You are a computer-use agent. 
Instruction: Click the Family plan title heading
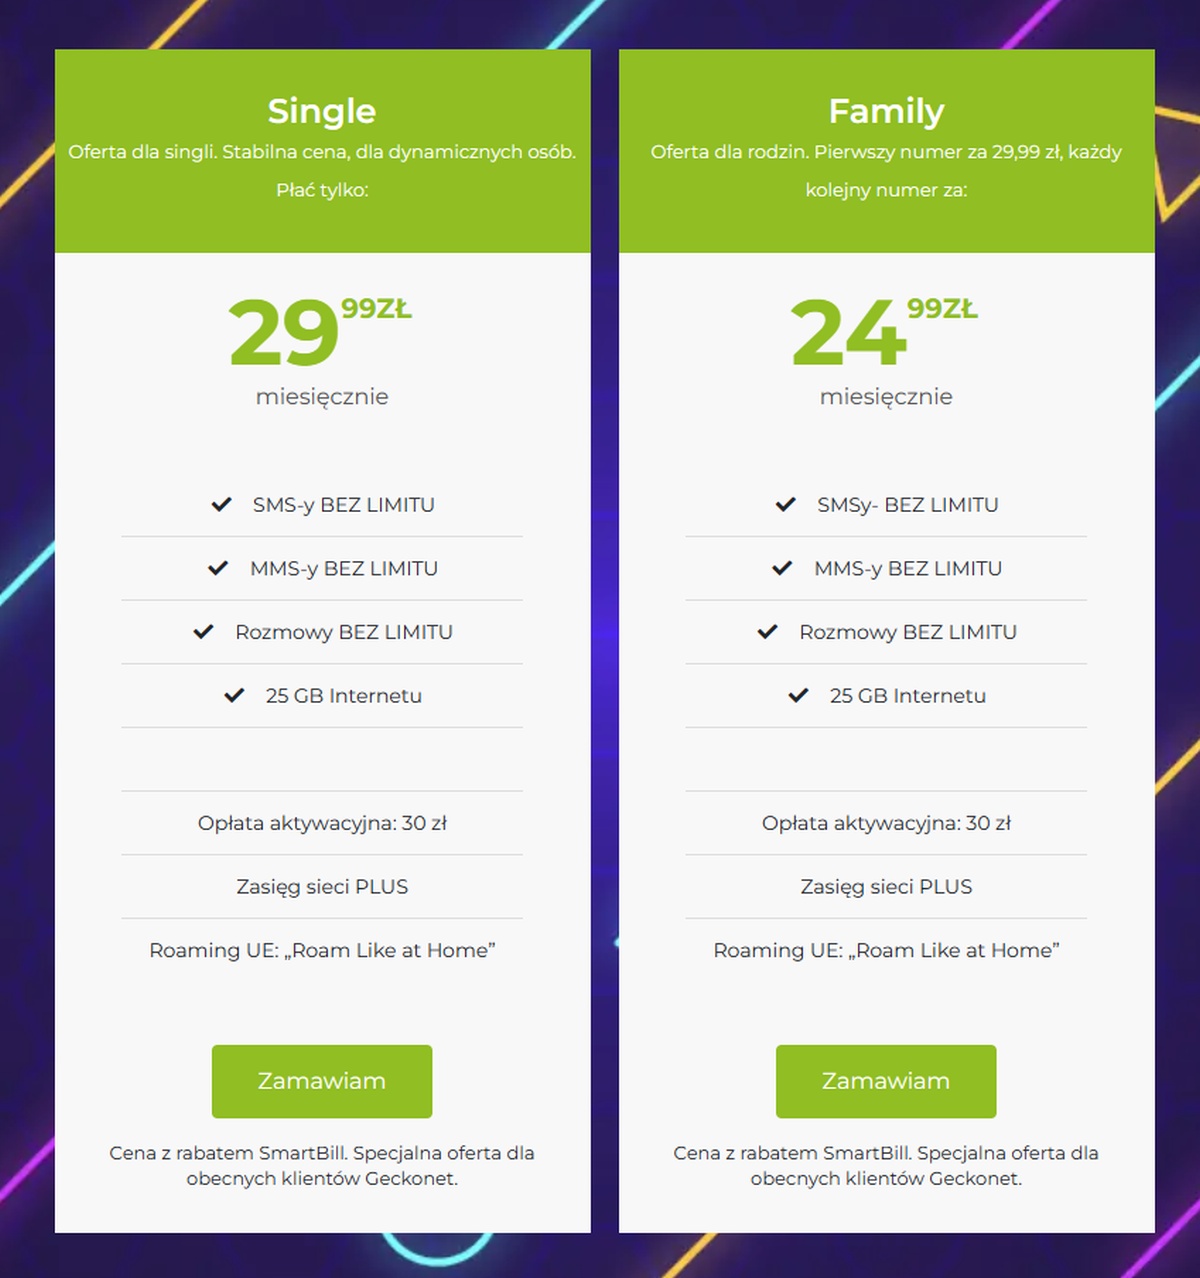point(886,111)
